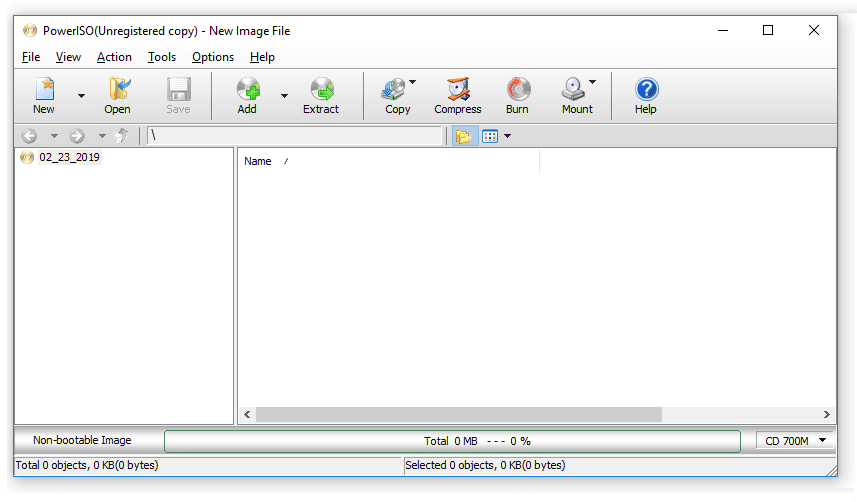The height and width of the screenshot is (502, 857).
Task: Click the horizontal scrollbar right arrow
Action: click(826, 415)
